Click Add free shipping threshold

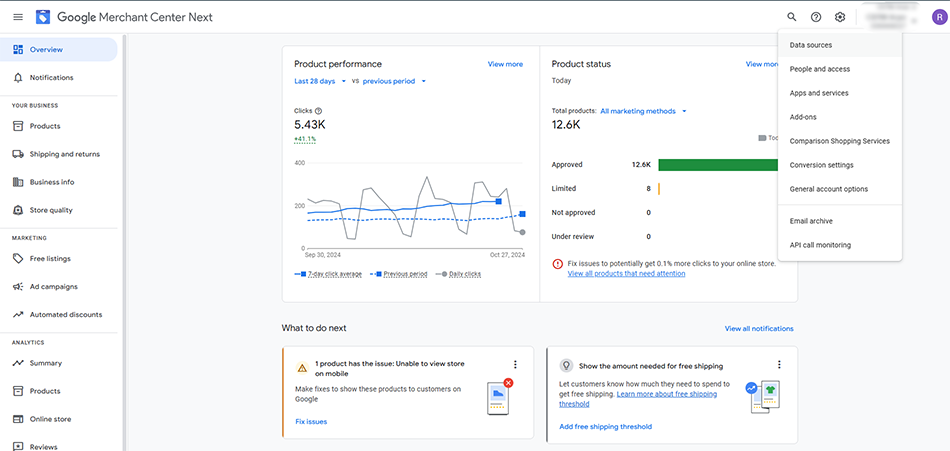[x=605, y=427]
